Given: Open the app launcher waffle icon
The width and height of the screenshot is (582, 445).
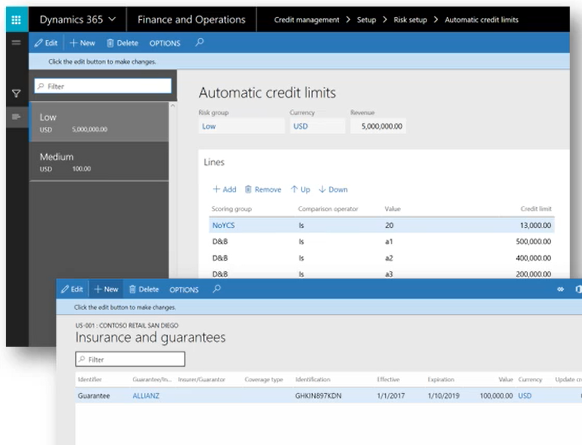Looking at the screenshot, I should pos(16,20).
